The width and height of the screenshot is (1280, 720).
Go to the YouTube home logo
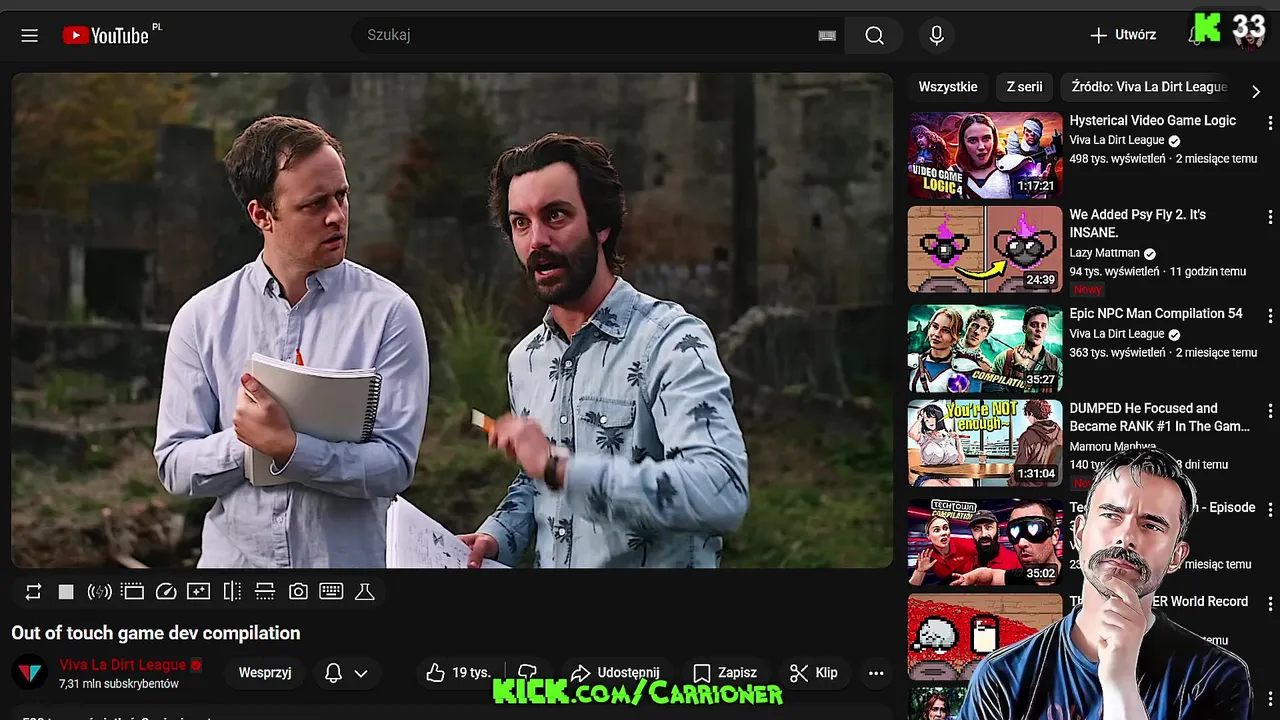coord(105,35)
